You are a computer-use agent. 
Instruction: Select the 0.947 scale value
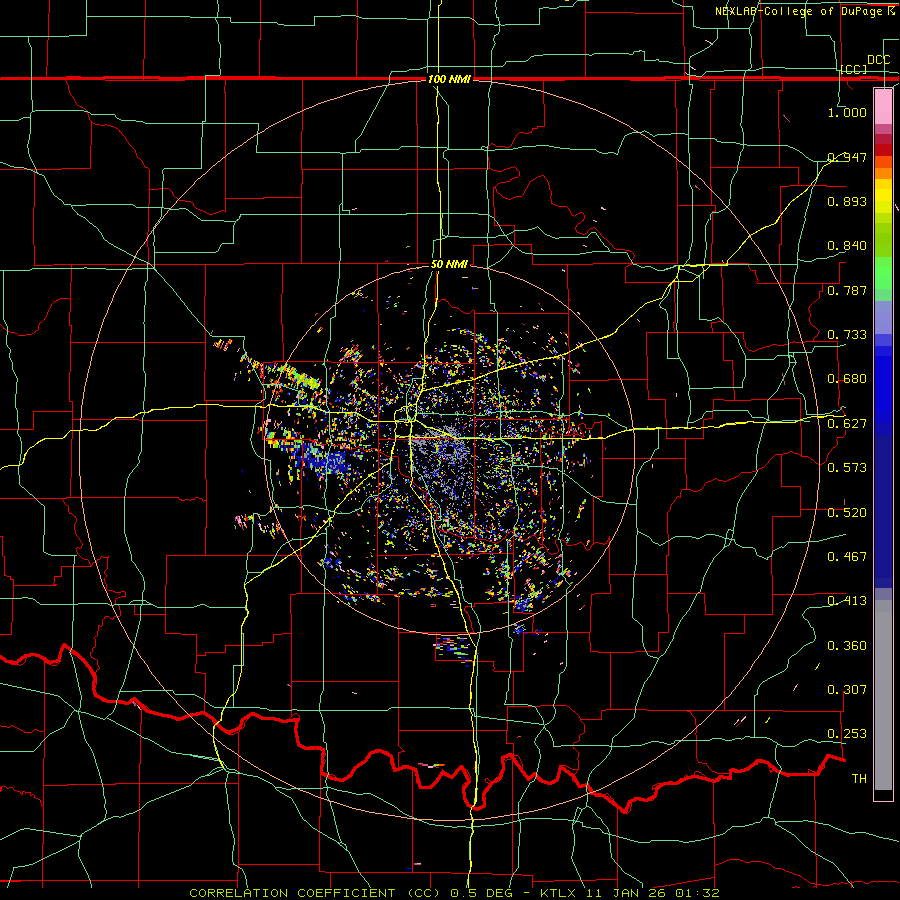coord(847,157)
